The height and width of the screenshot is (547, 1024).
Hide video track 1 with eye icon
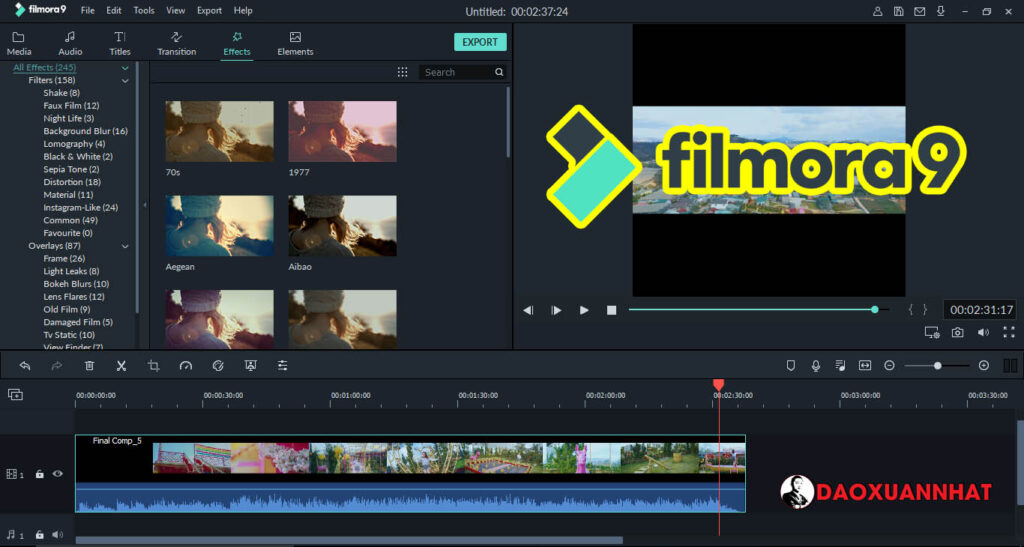(x=57, y=474)
